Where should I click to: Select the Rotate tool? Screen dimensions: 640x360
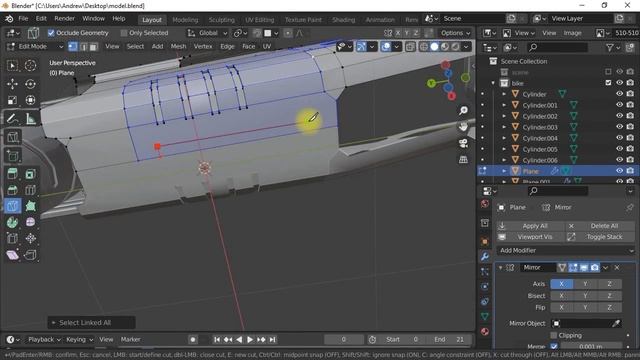pyautogui.click(x=30, y=84)
